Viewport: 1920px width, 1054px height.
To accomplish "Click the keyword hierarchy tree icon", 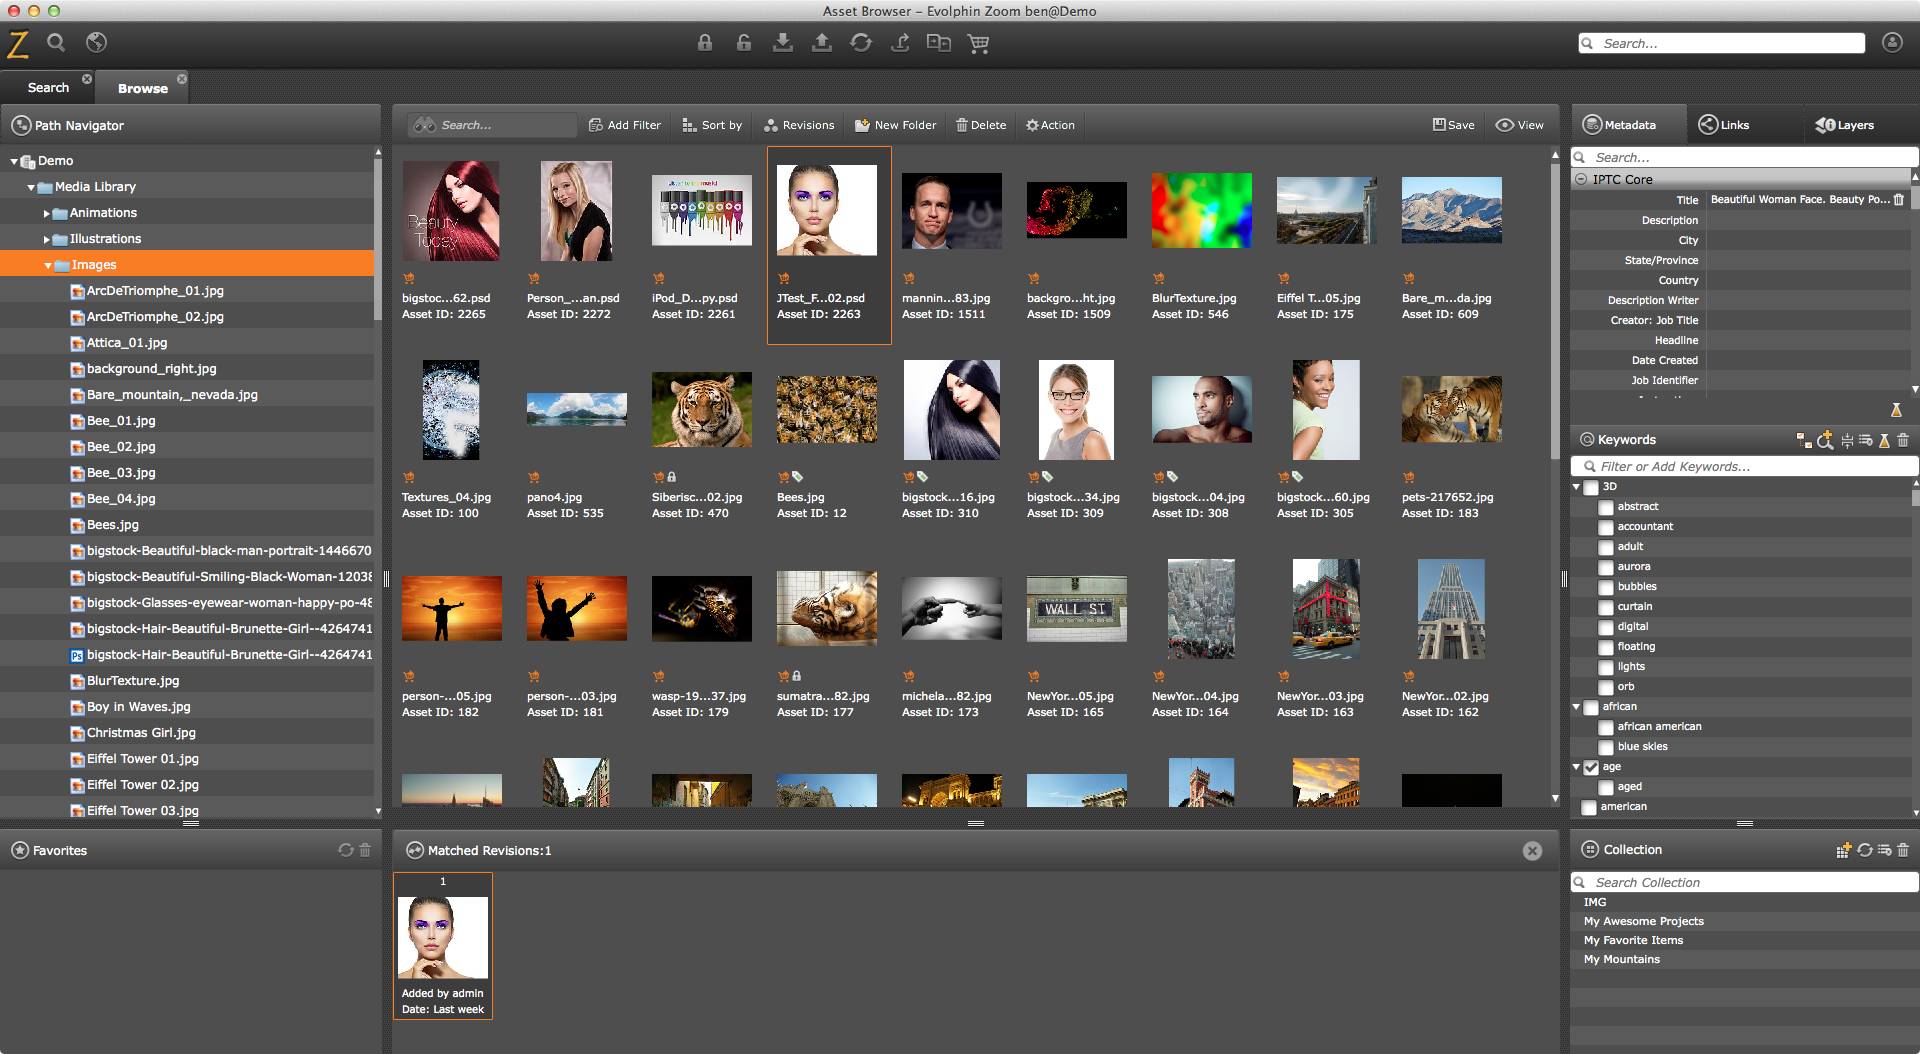I will 1804,440.
